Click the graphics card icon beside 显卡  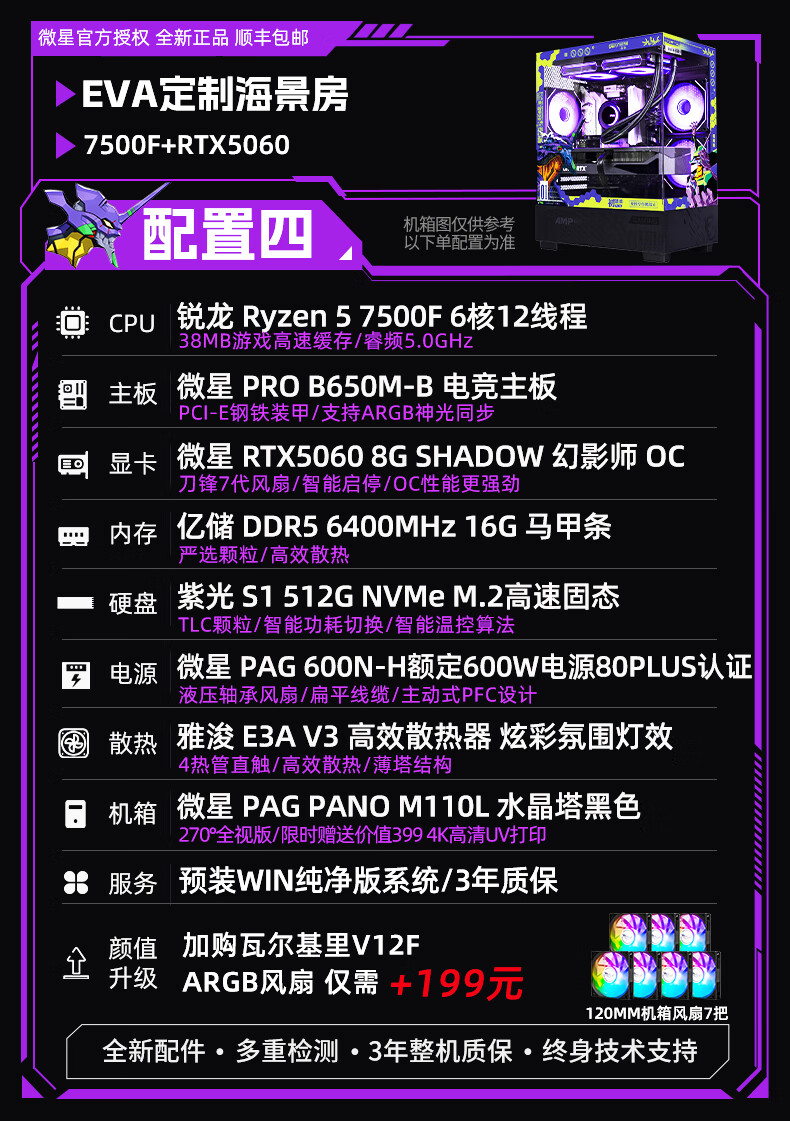point(73,465)
